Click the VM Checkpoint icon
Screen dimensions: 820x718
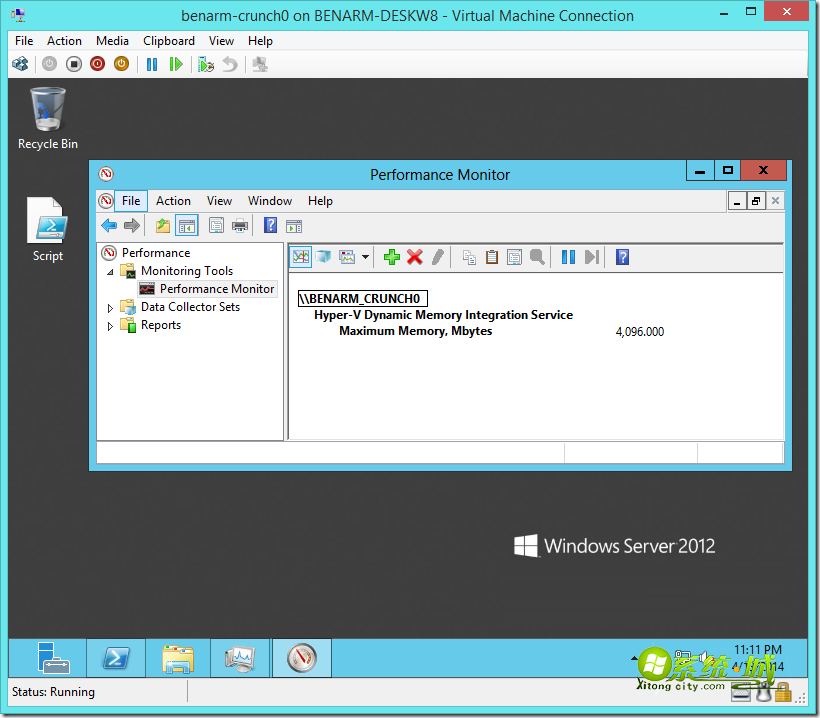[206, 64]
